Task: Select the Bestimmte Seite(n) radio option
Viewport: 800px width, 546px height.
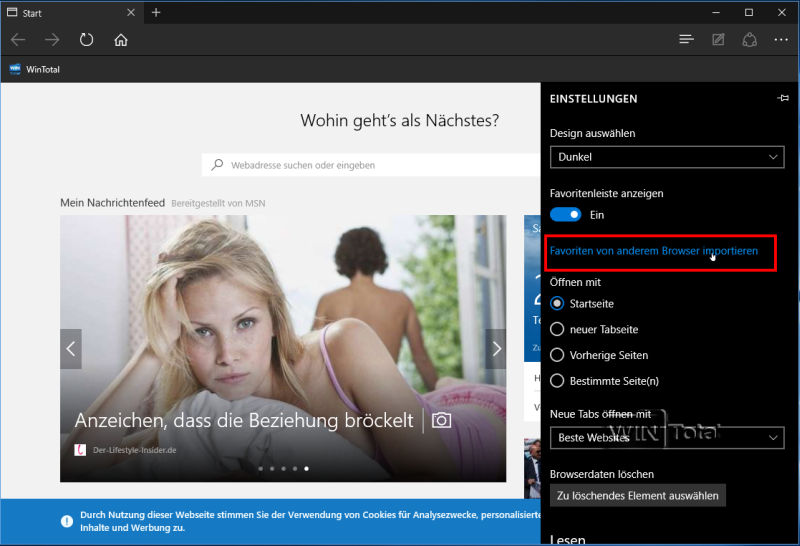Action: coord(557,381)
